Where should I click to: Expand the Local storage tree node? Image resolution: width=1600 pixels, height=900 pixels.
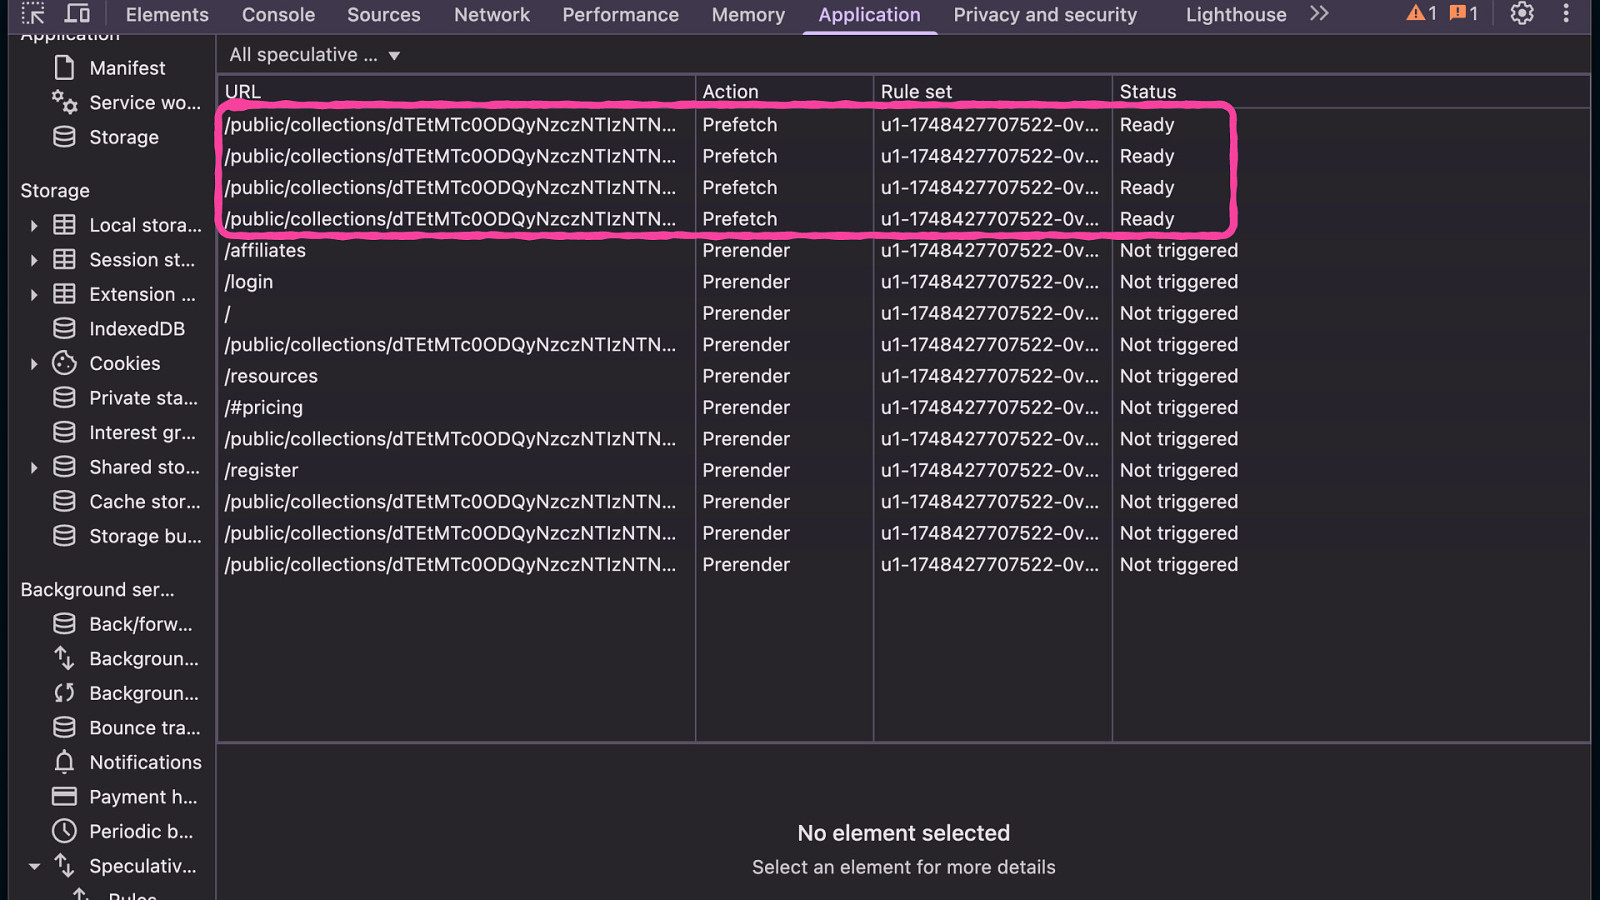[x=34, y=226]
